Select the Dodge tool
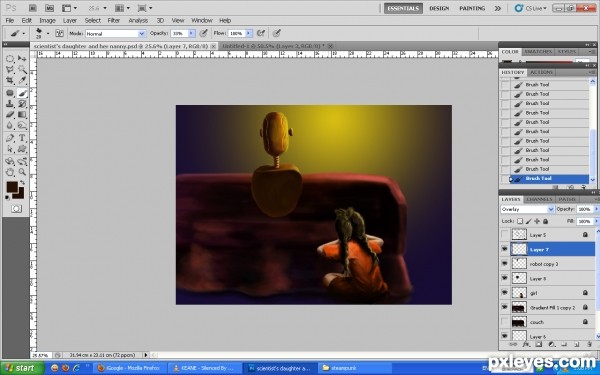 pyautogui.click(x=22, y=126)
